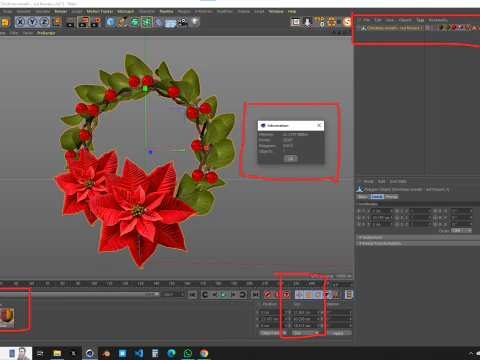Open the MoGraph menu
Screen dimensions: 480x360
(126, 11)
